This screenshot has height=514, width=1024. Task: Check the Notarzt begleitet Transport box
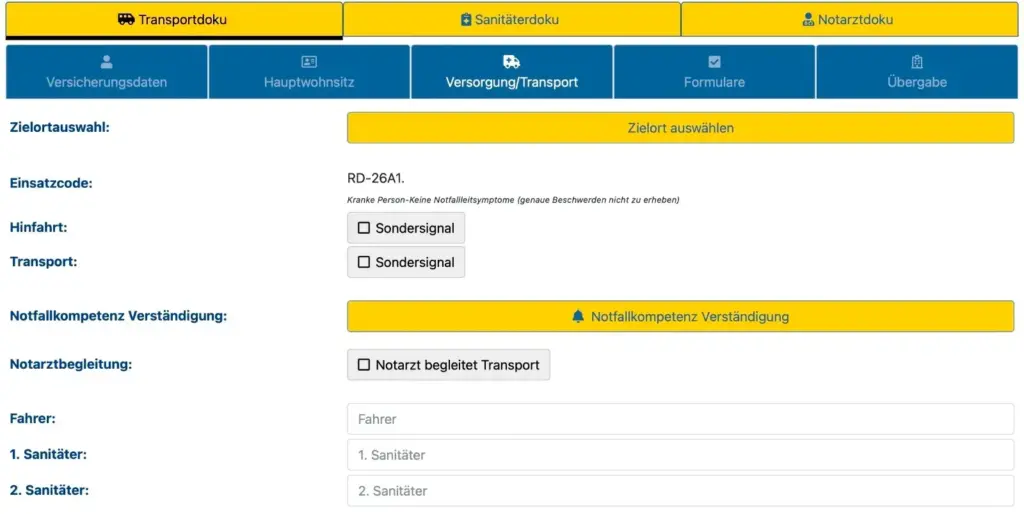[x=364, y=365]
